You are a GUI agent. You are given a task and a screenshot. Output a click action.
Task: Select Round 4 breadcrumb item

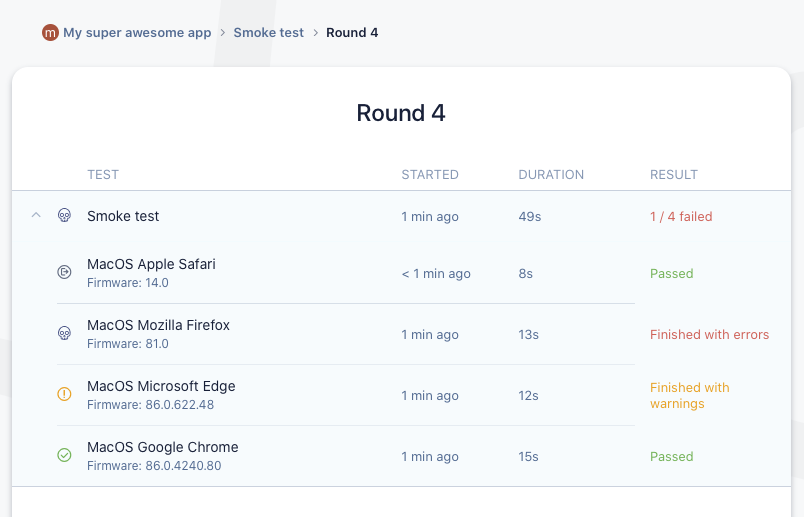click(352, 32)
